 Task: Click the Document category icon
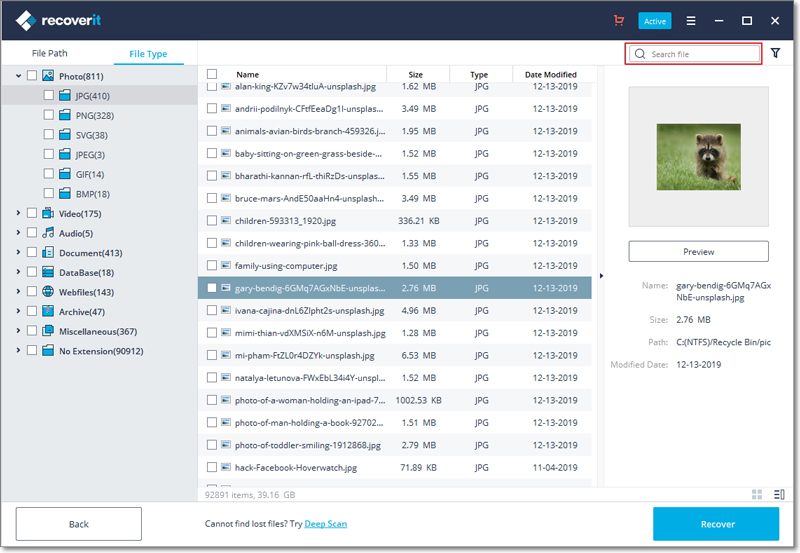click(x=48, y=253)
